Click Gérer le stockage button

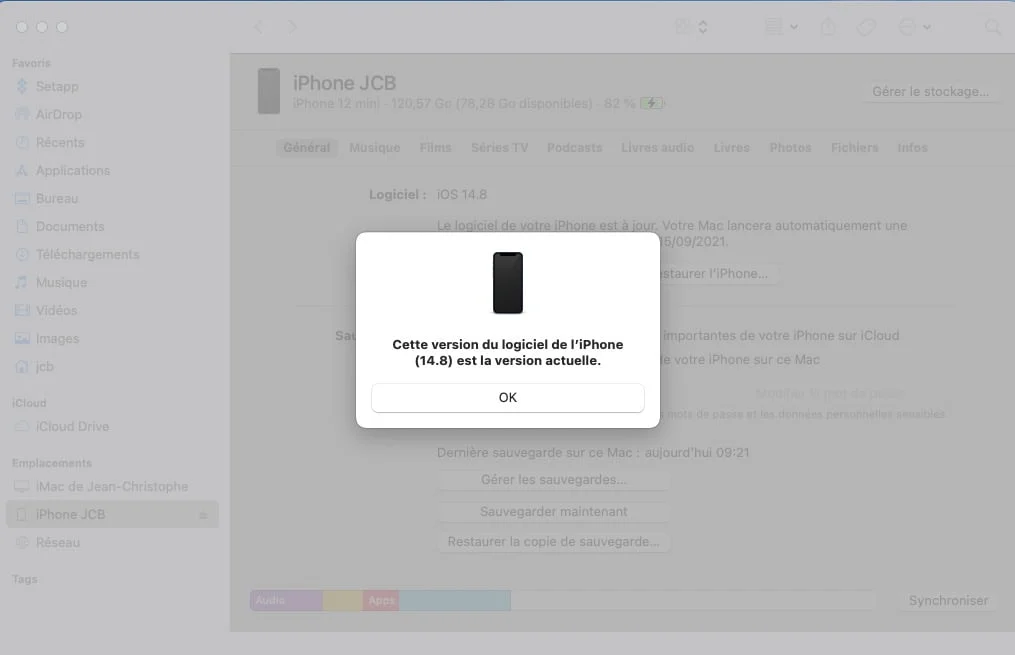click(x=930, y=91)
